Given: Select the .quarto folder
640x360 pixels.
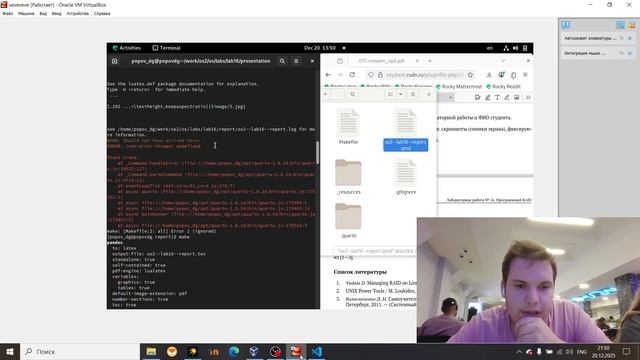Looking at the screenshot, I should point(348,221).
